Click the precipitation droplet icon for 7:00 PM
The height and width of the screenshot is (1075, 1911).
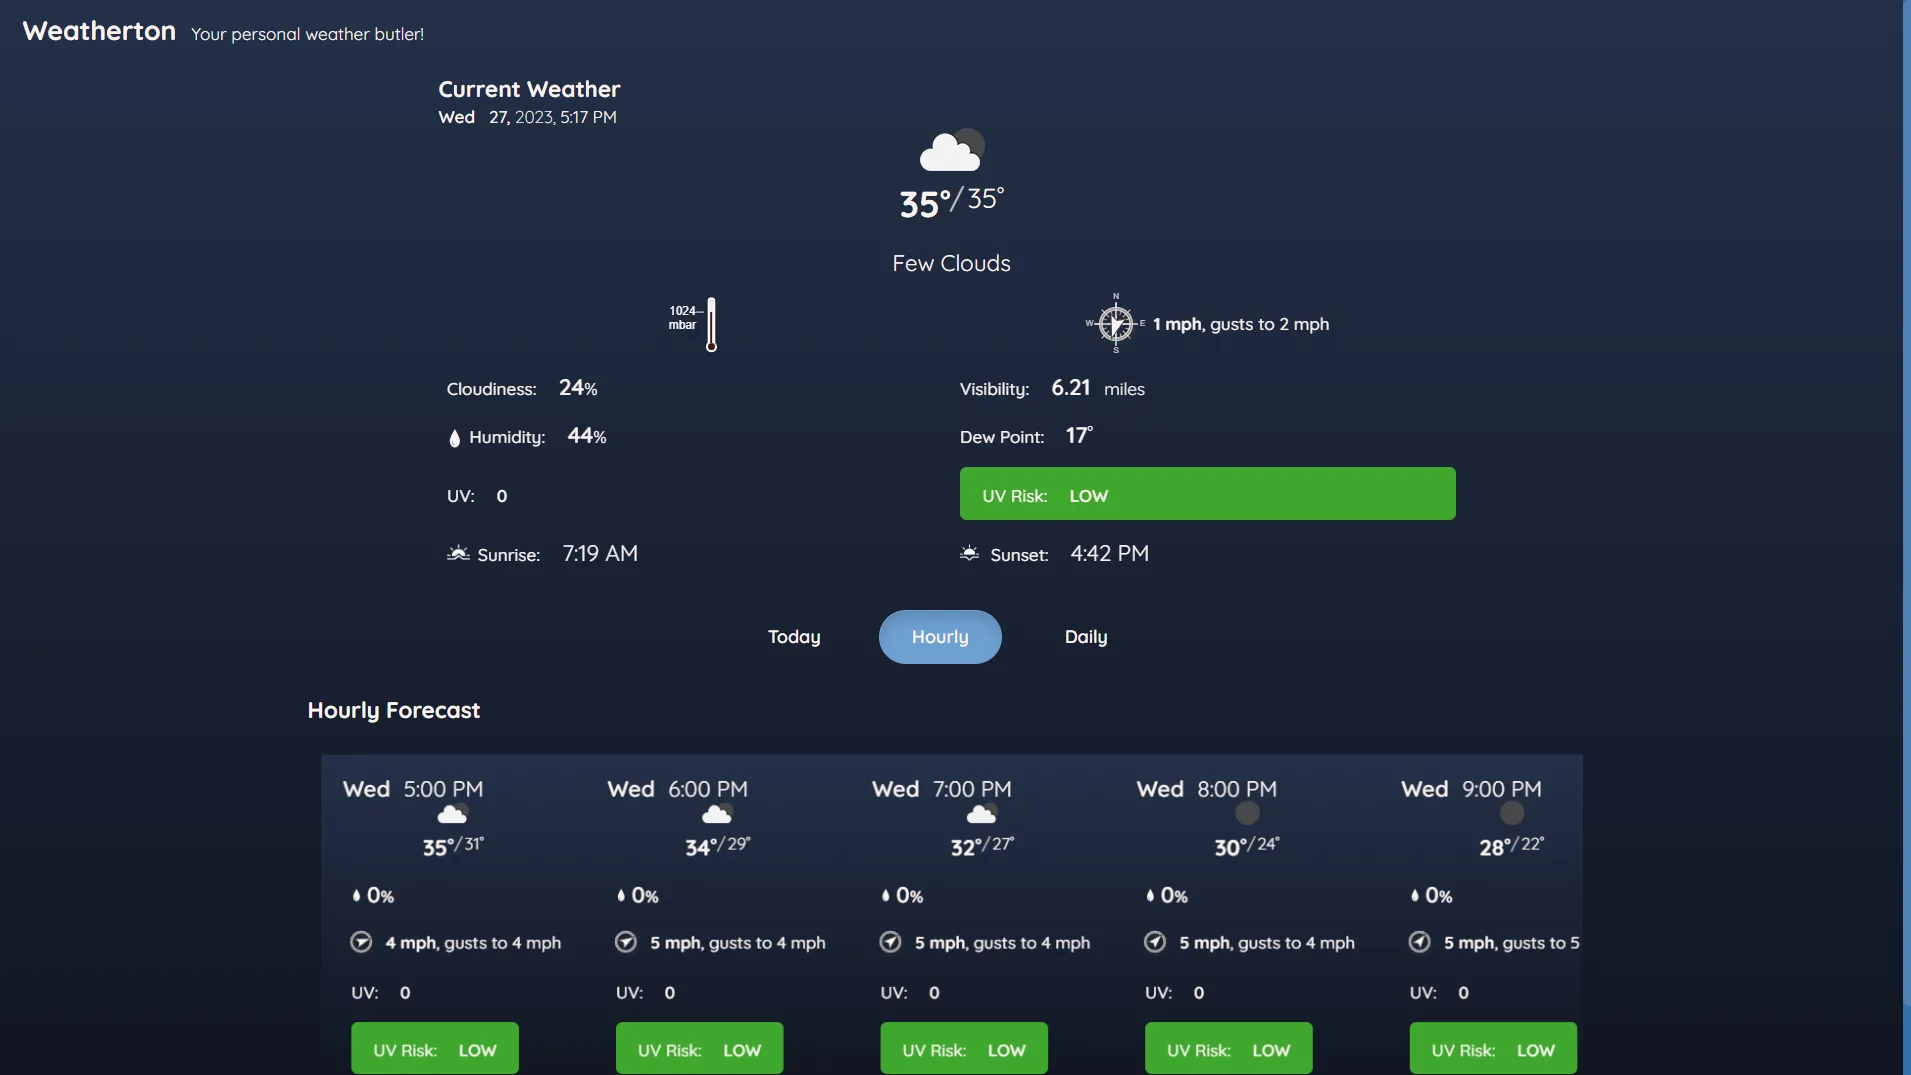click(885, 895)
